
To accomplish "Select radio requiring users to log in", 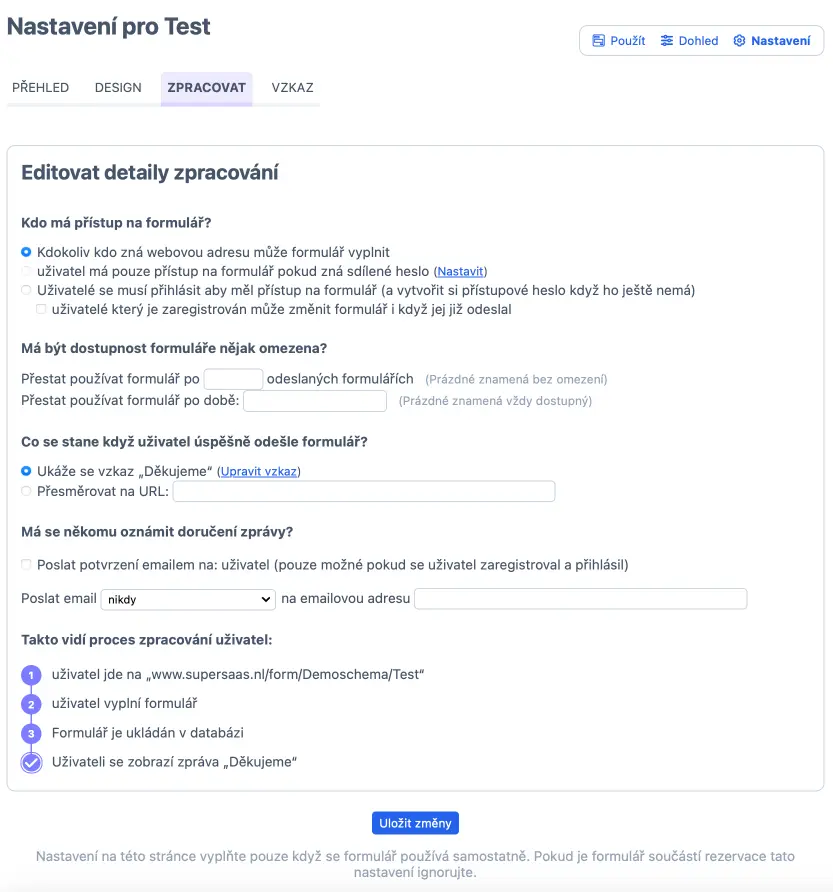I will (26, 290).
